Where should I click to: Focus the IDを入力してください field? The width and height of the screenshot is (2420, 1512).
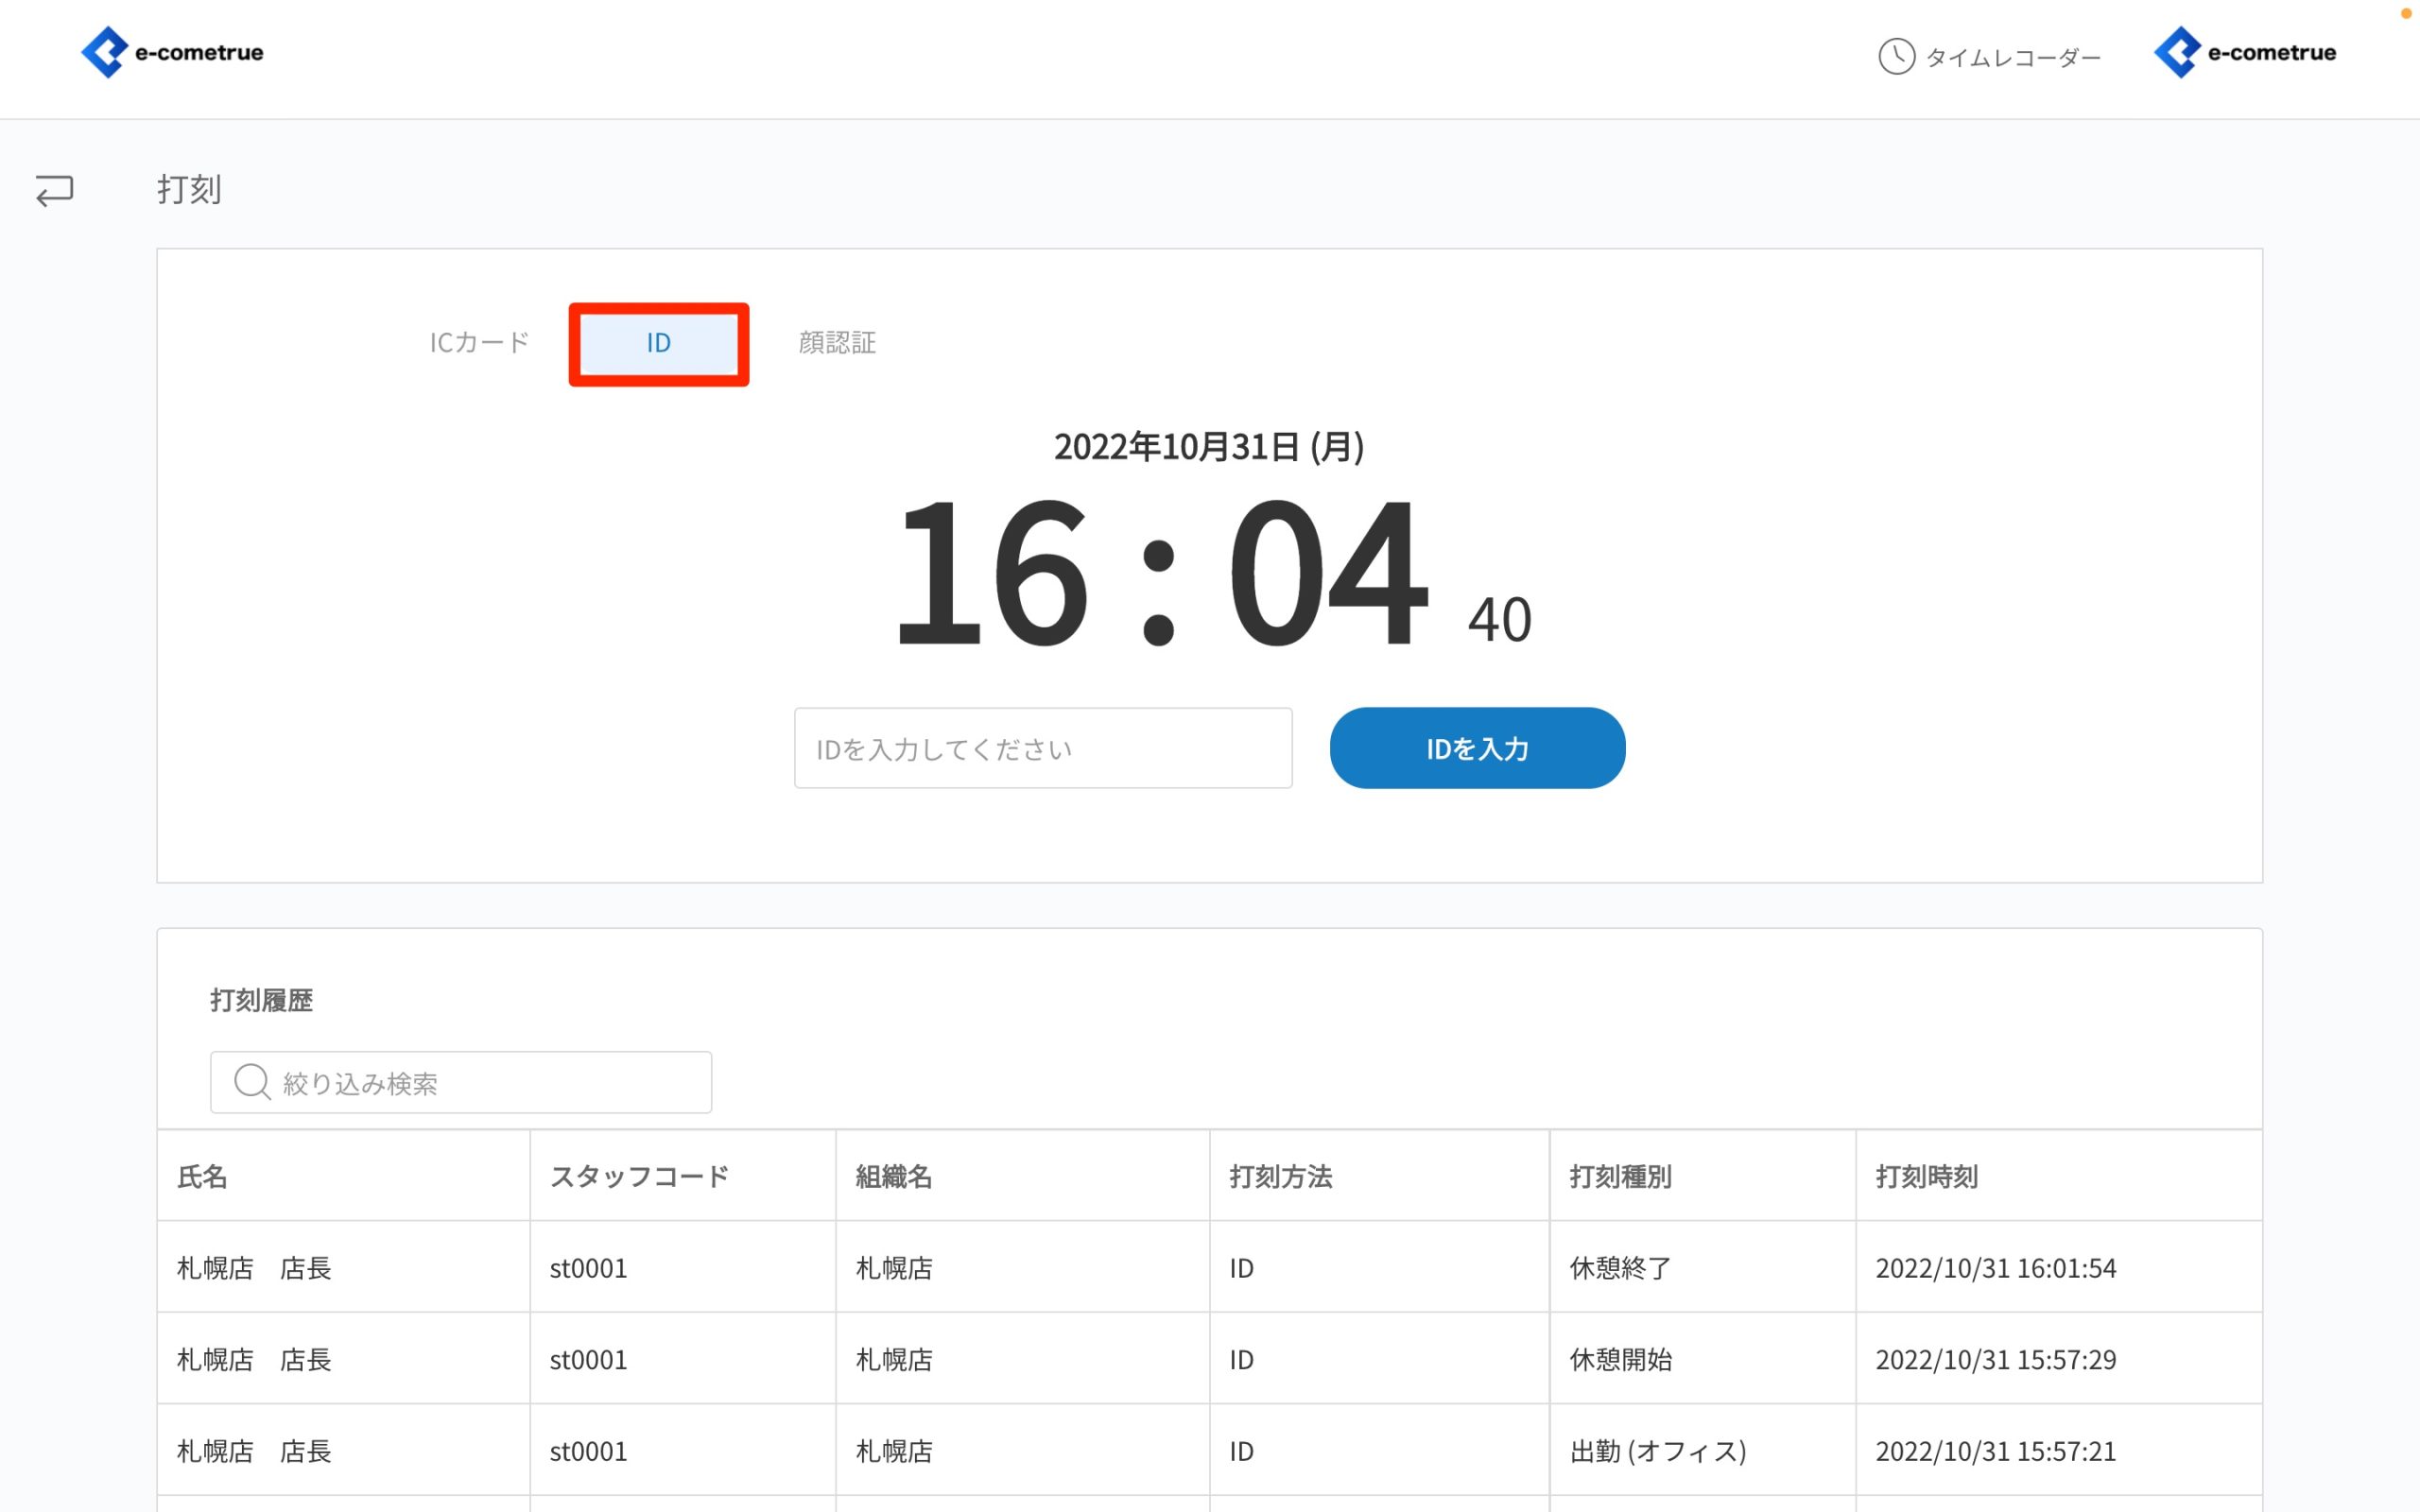pyautogui.click(x=1042, y=748)
